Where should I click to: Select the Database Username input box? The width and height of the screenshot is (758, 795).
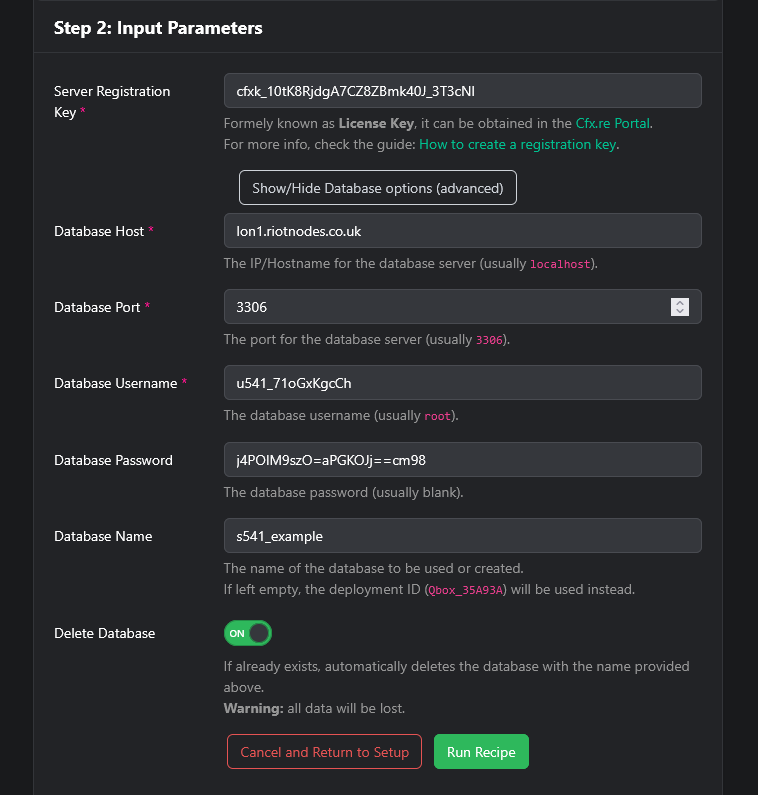[x=462, y=383]
